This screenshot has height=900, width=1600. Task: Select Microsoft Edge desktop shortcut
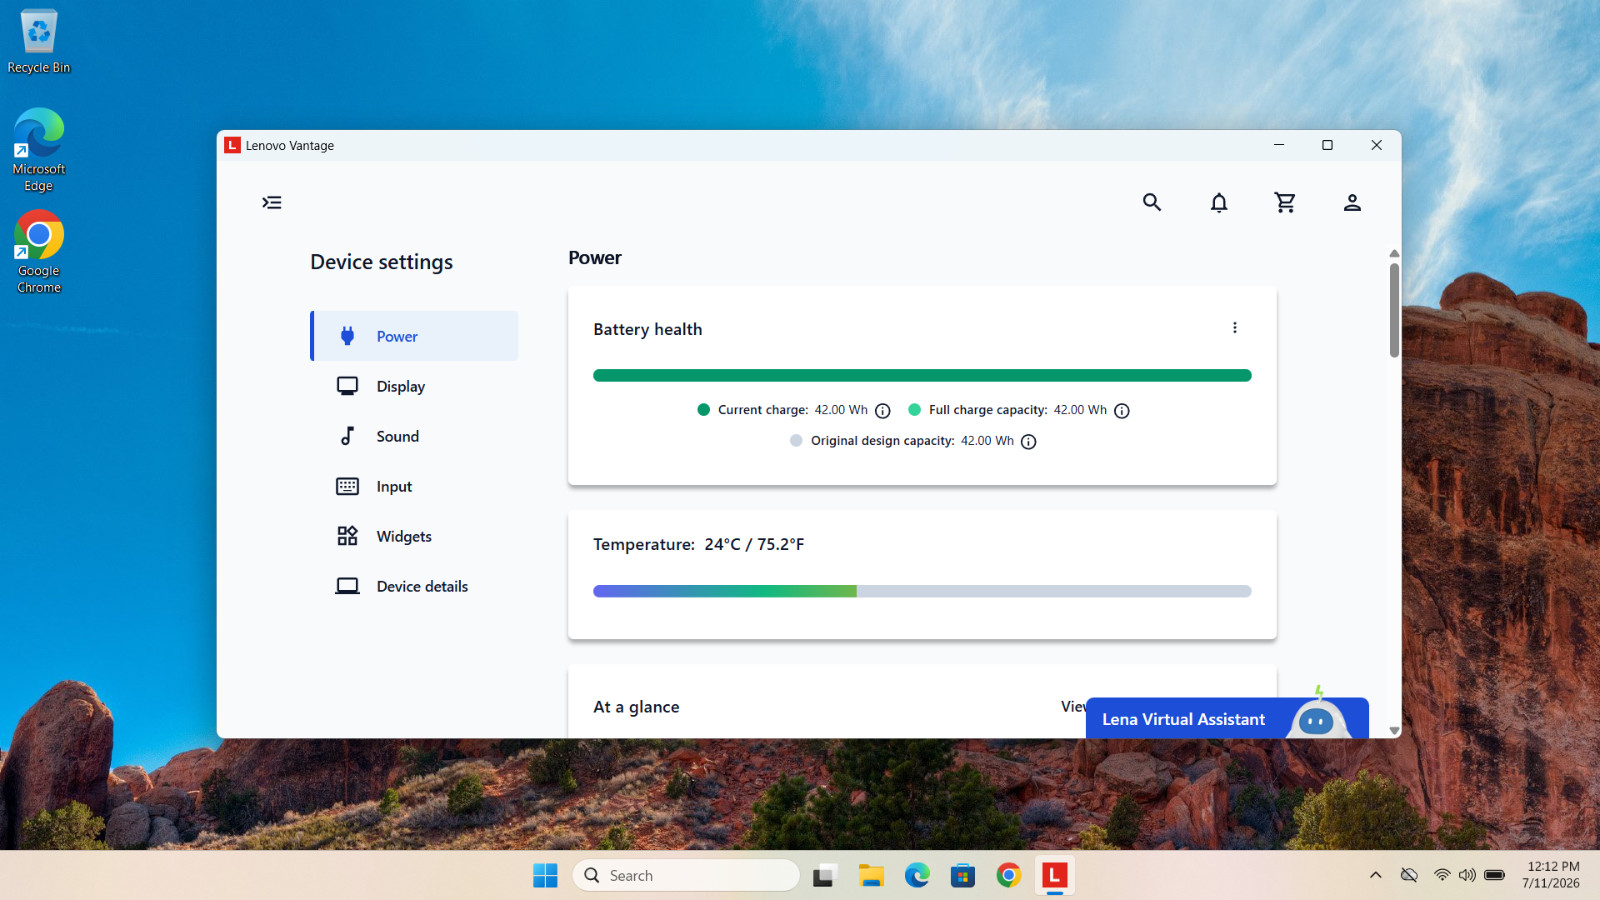coord(39,150)
